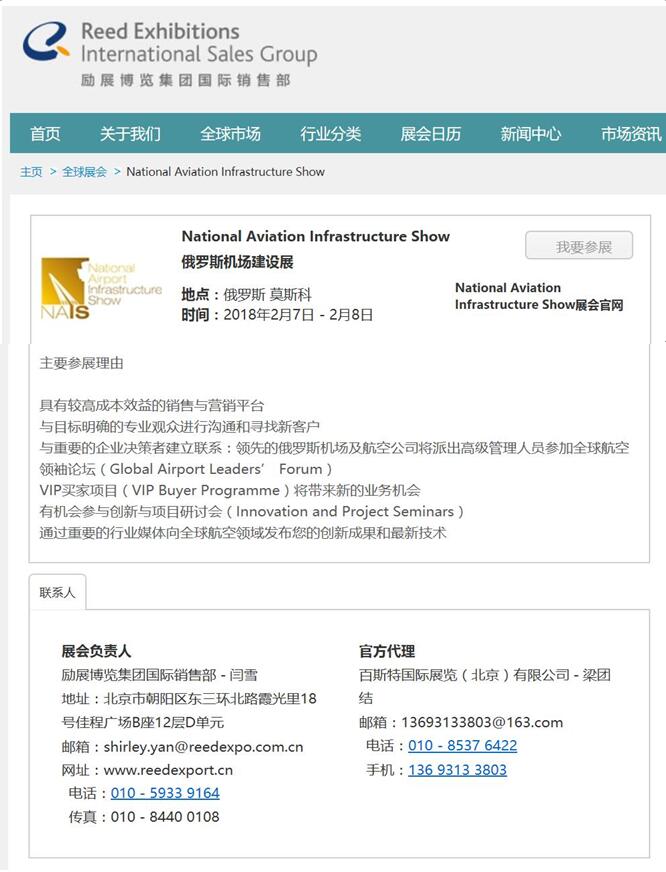
Task: Open the 关于我们 navigation menu item
Action: coord(130,134)
